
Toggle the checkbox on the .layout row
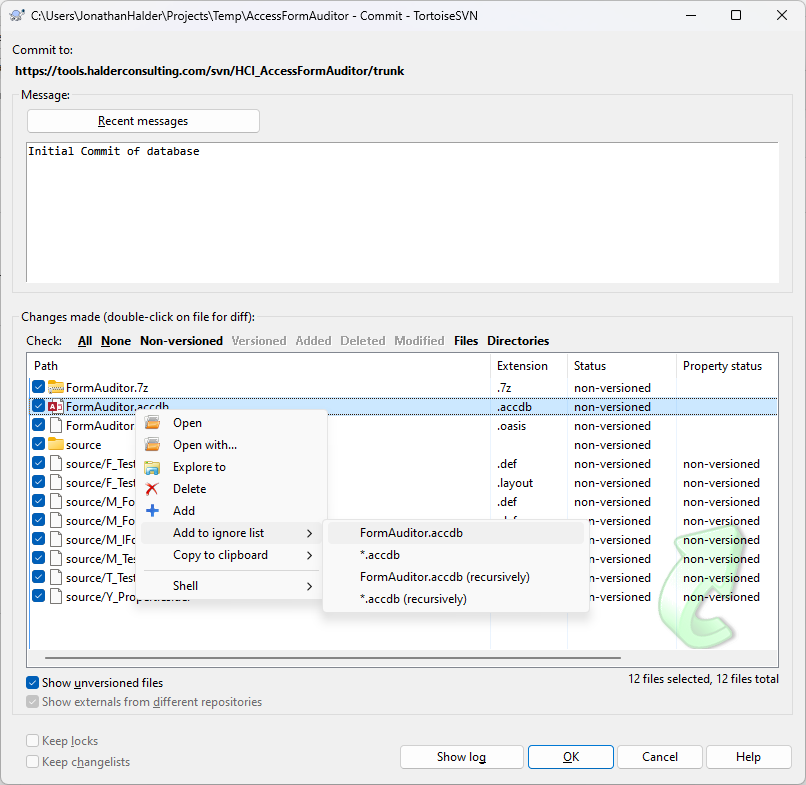pyautogui.click(x=39, y=482)
